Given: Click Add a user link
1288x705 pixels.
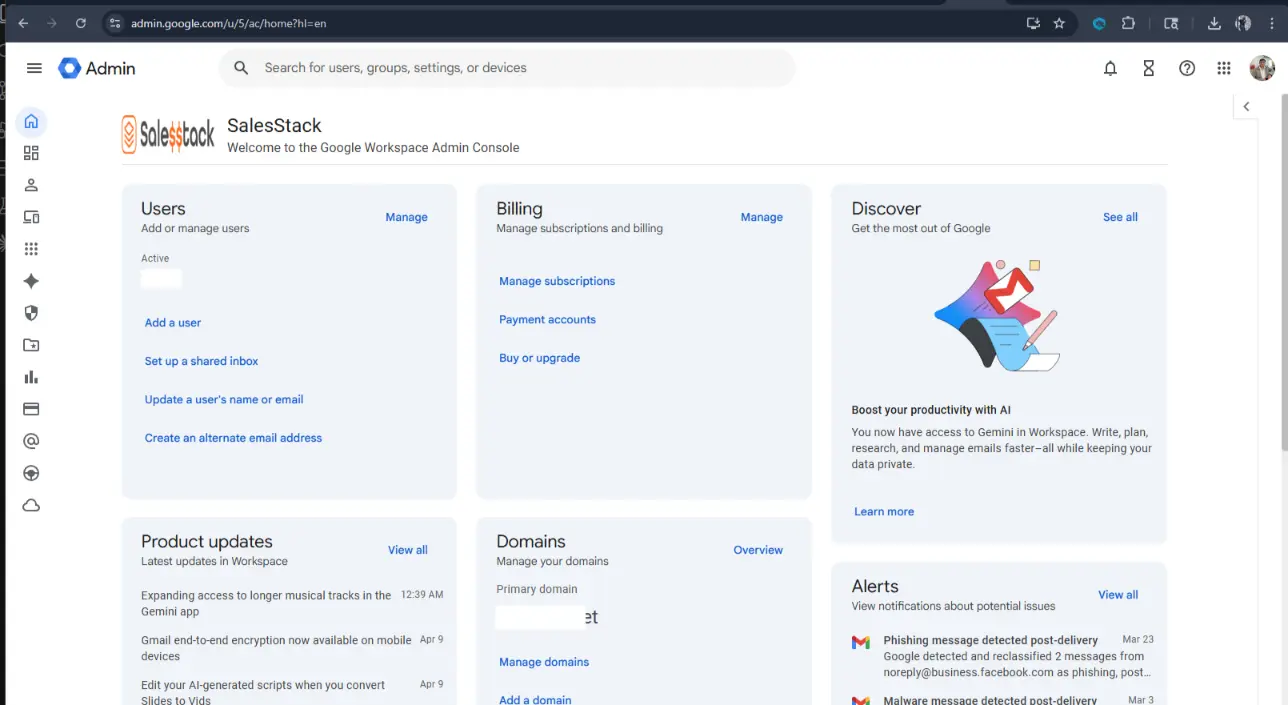Looking at the screenshot, I should [x=173, y=323].
